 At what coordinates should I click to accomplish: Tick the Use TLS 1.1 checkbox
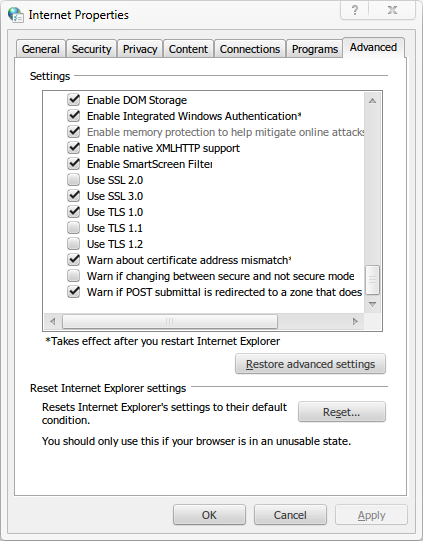(x=73, y=228)
